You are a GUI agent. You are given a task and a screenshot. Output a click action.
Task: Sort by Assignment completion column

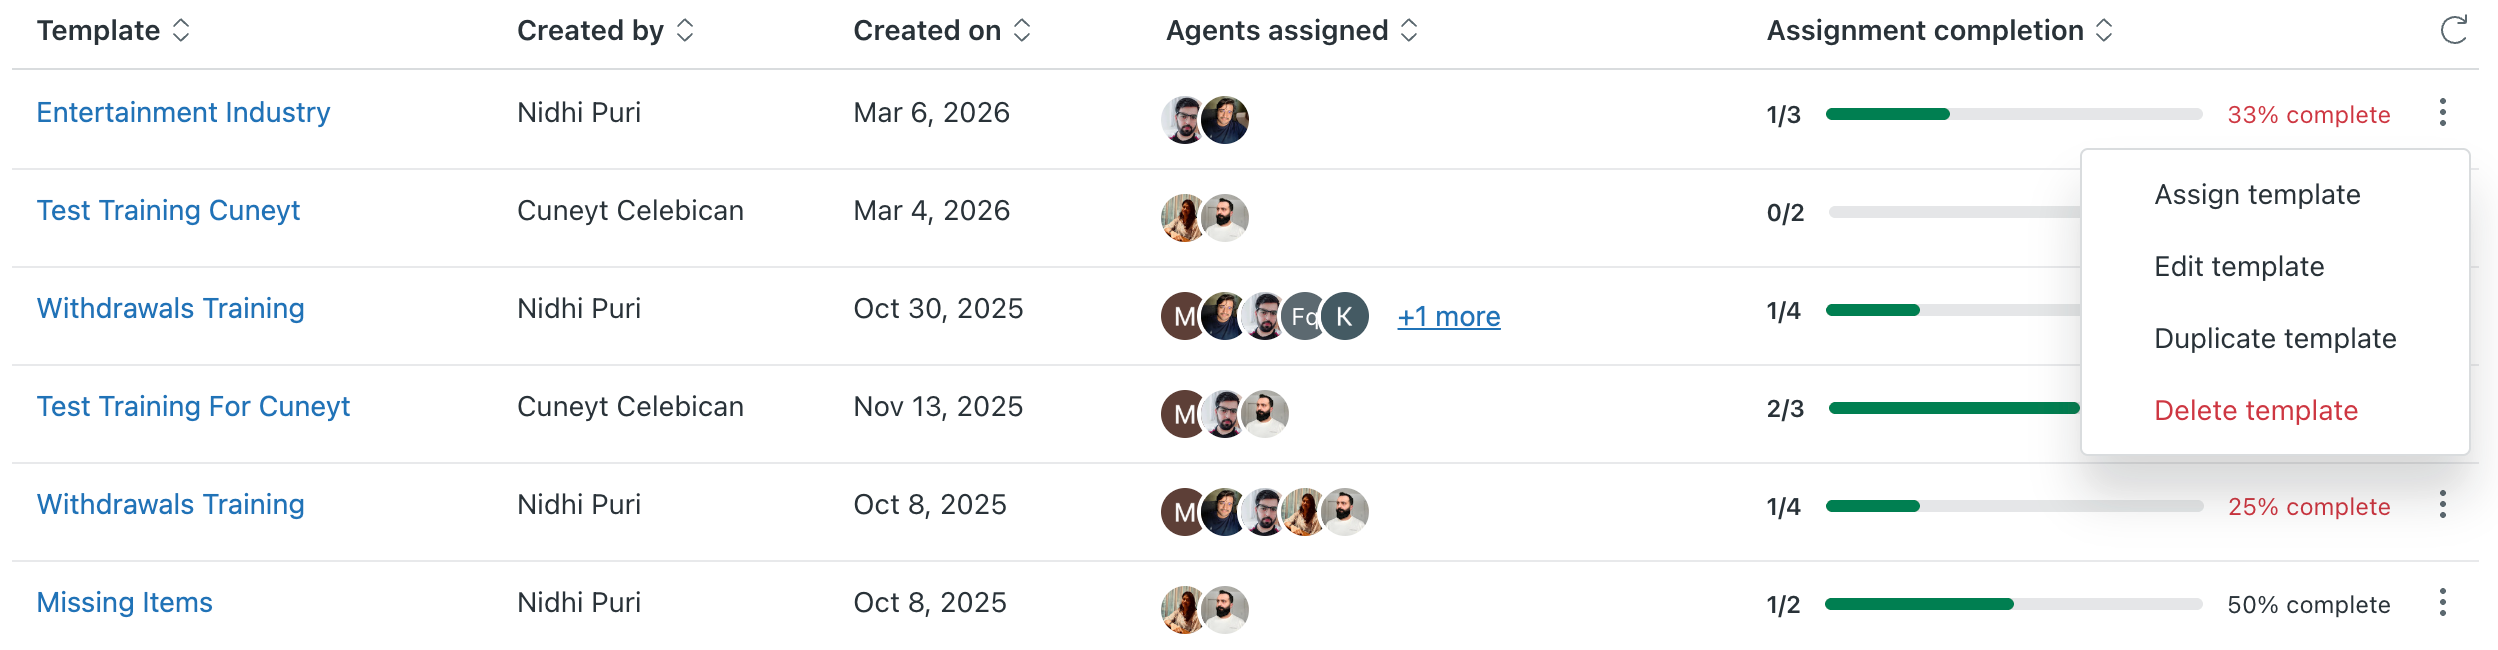pos(2104,30)
